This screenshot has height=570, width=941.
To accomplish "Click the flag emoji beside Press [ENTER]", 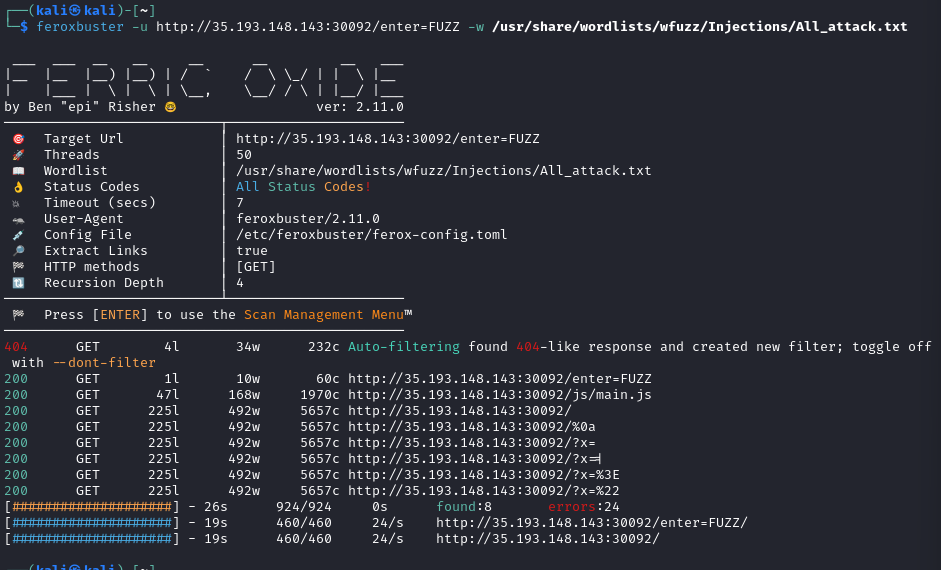I will point(19,315).
